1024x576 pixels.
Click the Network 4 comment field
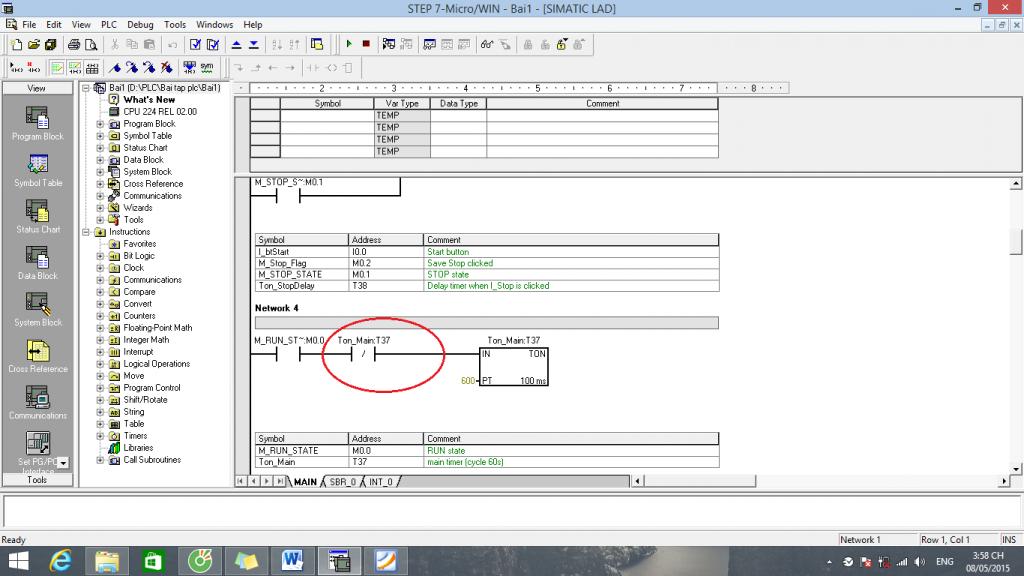(487, 323)
